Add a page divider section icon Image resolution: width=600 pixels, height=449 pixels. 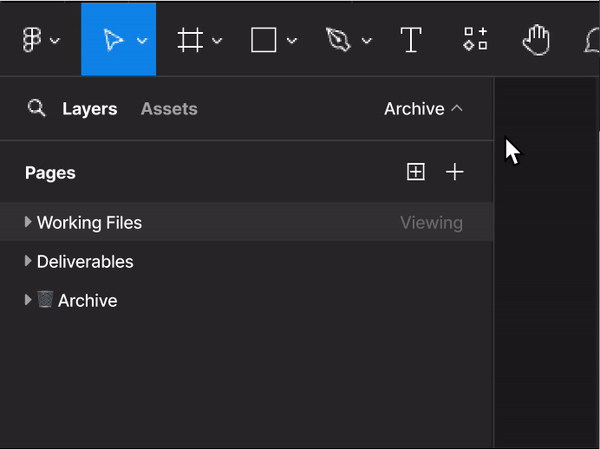[416, 171]
